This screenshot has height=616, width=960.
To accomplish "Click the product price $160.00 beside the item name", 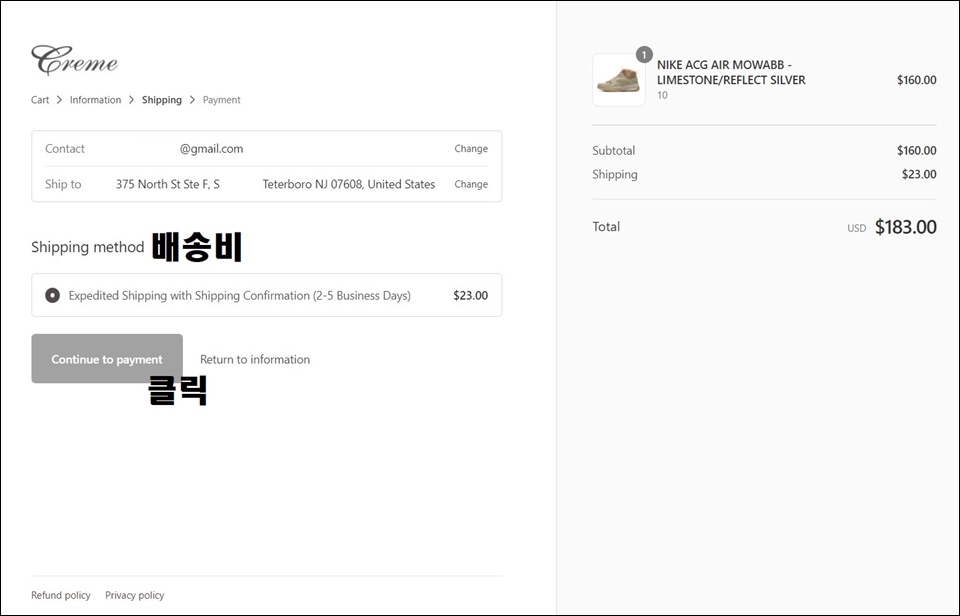I will click(x=917, y=80).
